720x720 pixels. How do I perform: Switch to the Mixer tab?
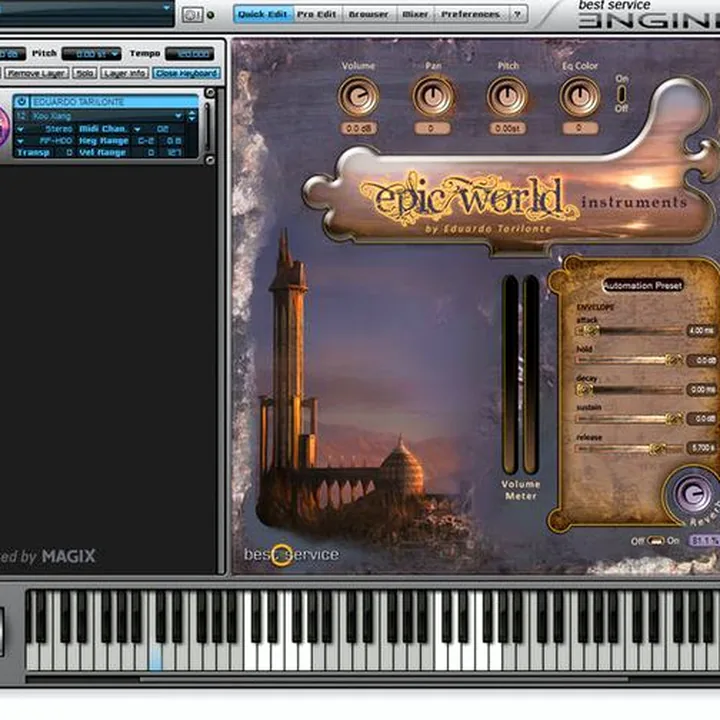point(415,14)
